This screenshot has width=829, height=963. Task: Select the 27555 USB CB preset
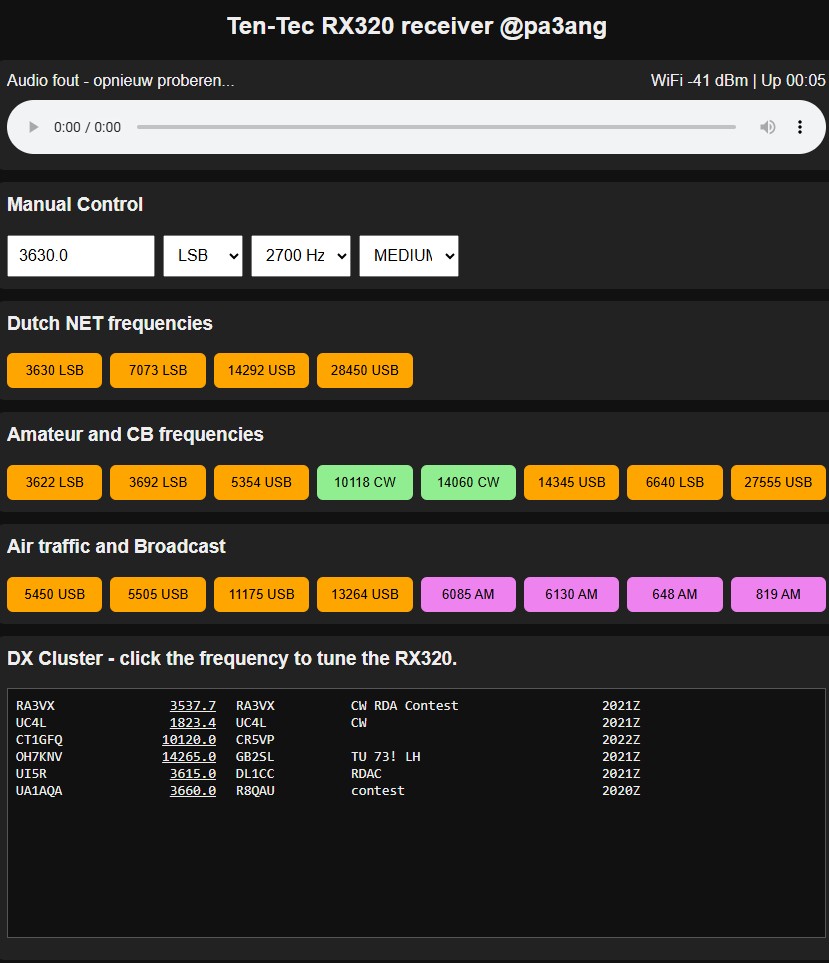pos(778,482)
